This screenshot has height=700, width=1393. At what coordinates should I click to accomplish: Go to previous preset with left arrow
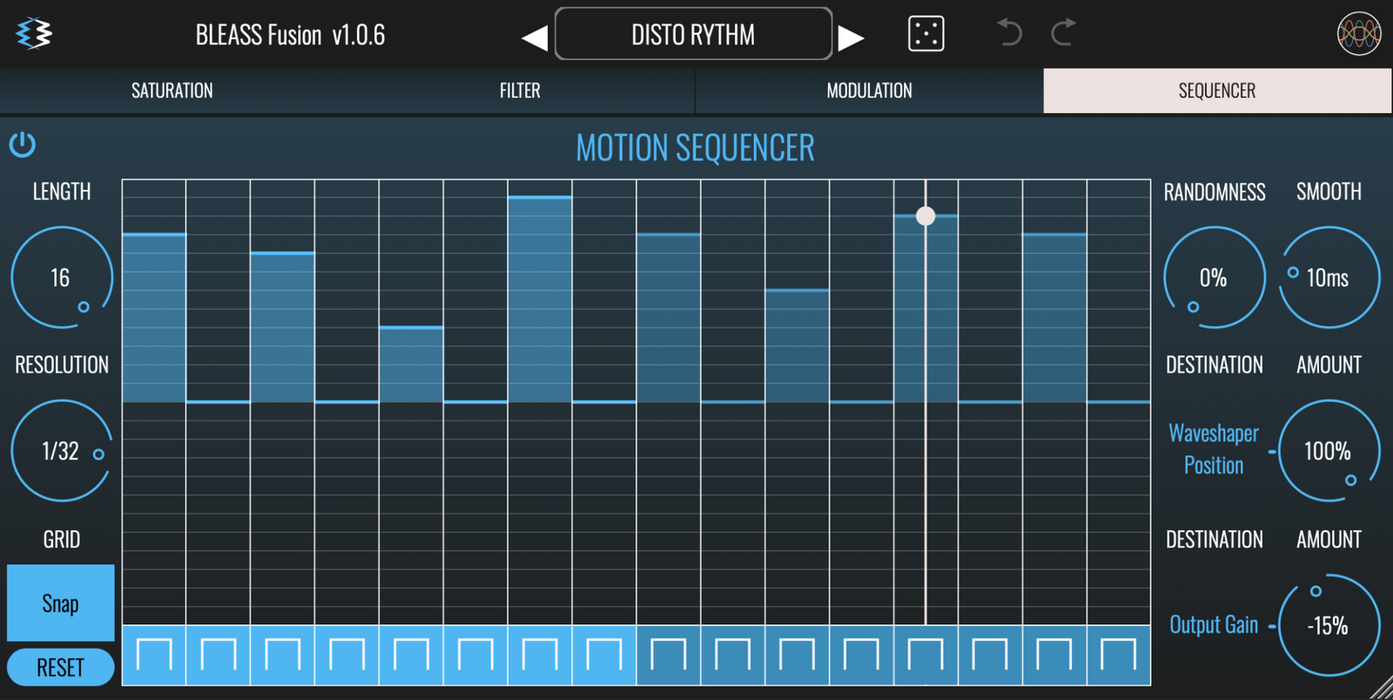click(535, 37)
